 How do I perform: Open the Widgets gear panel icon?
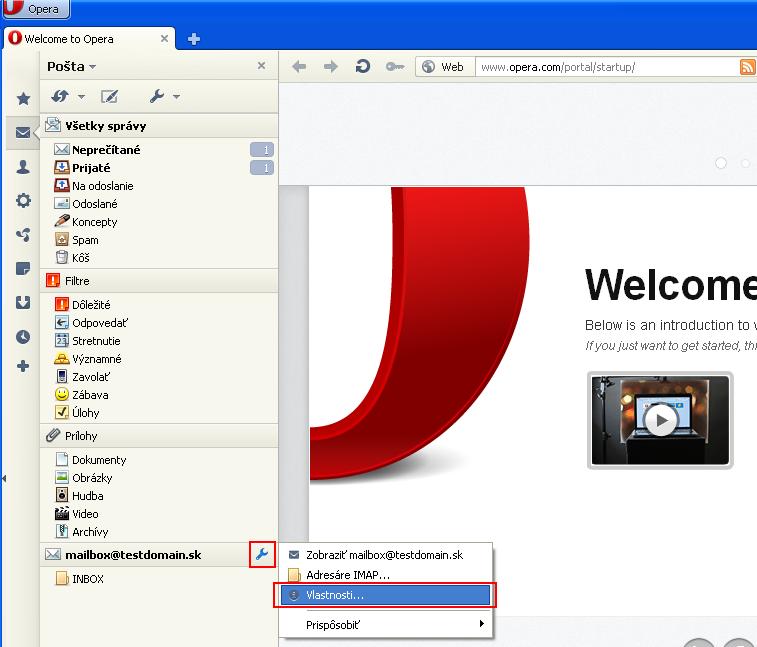[23, 200]
